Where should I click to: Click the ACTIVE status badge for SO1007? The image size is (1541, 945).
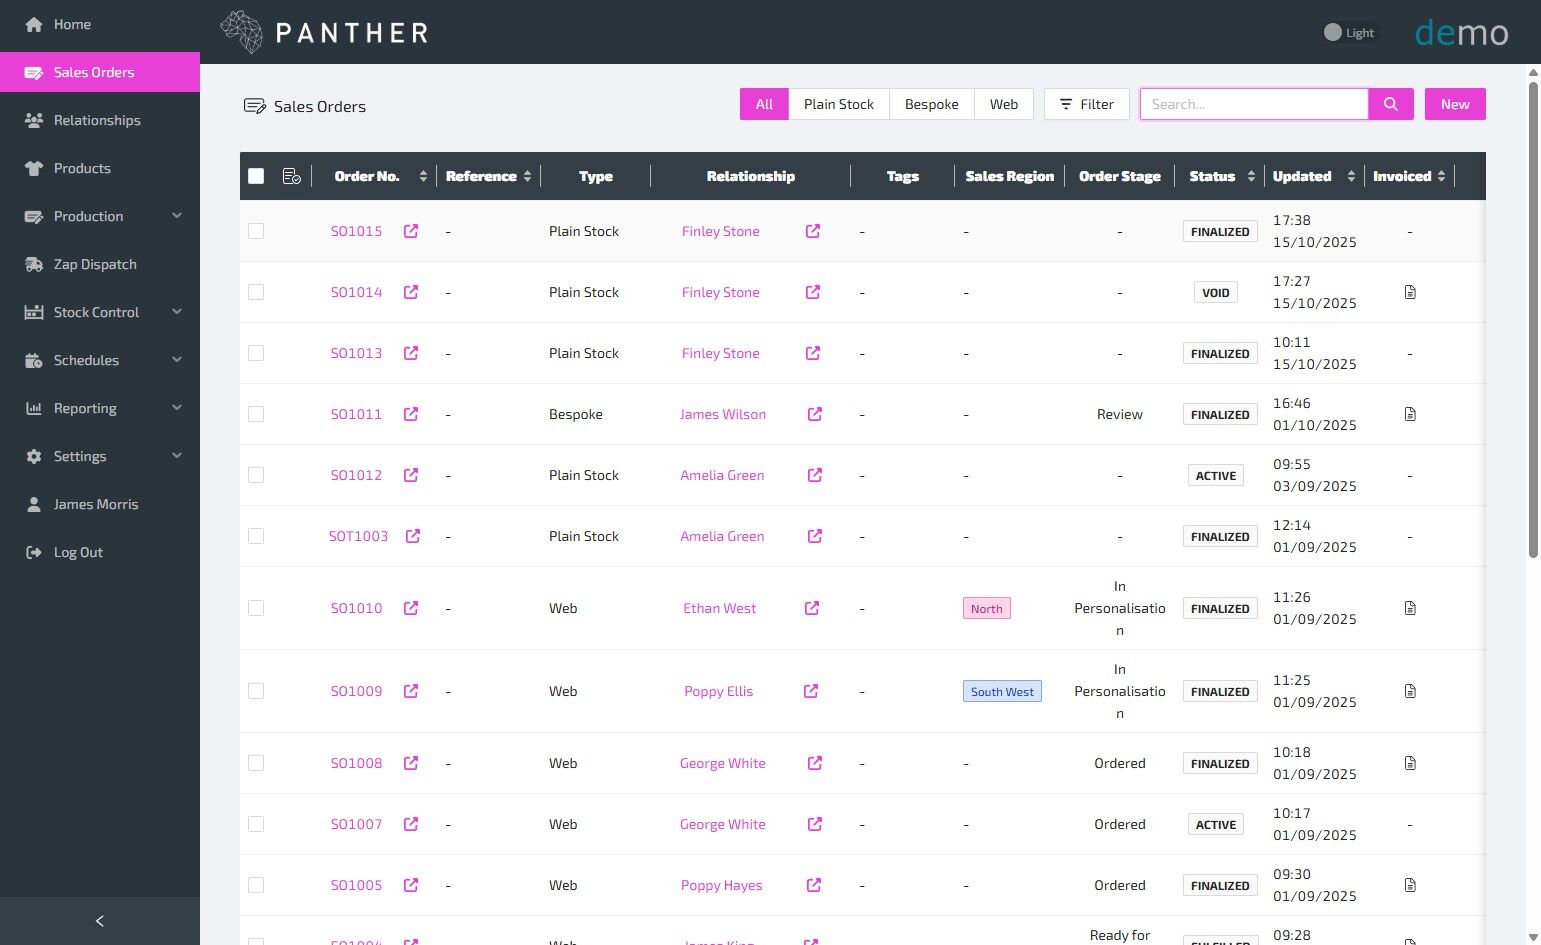[x=1216, y=824]
